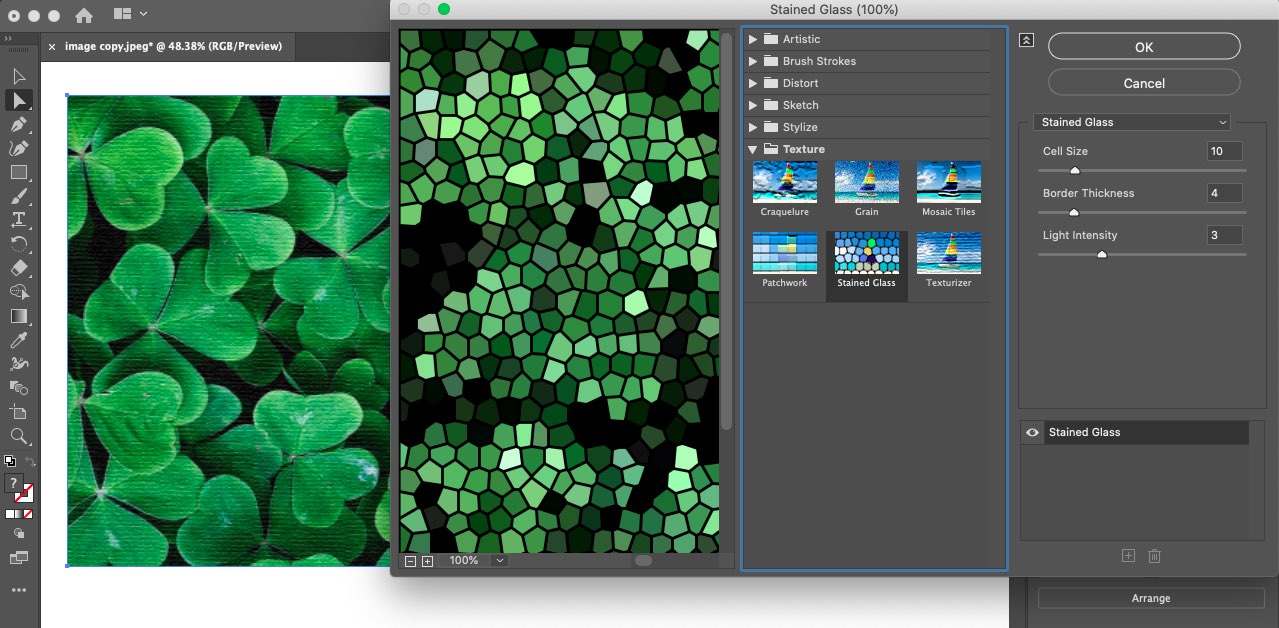
Task: Select the Eraser tool
Action: point(18,268)
